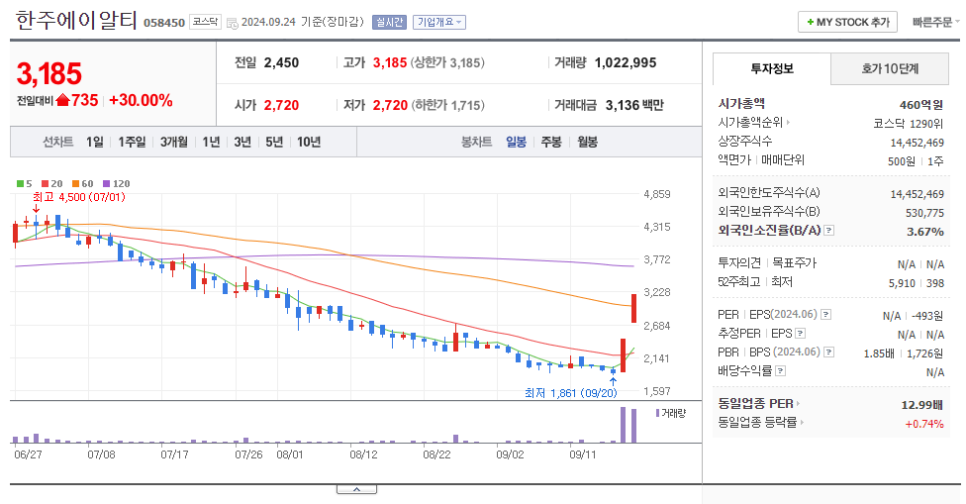Select the 투자정보 tab
This screenshot has width=966, height=504.
pos(771,69)
